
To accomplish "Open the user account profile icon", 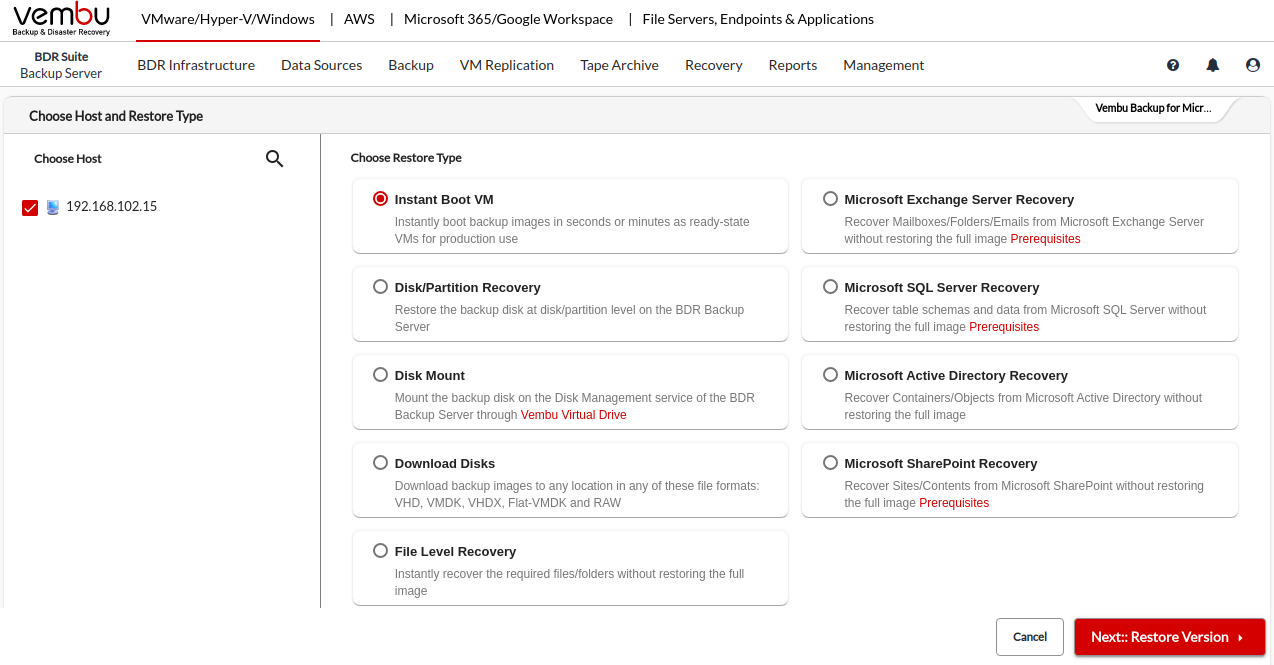I will point(1253,65).
